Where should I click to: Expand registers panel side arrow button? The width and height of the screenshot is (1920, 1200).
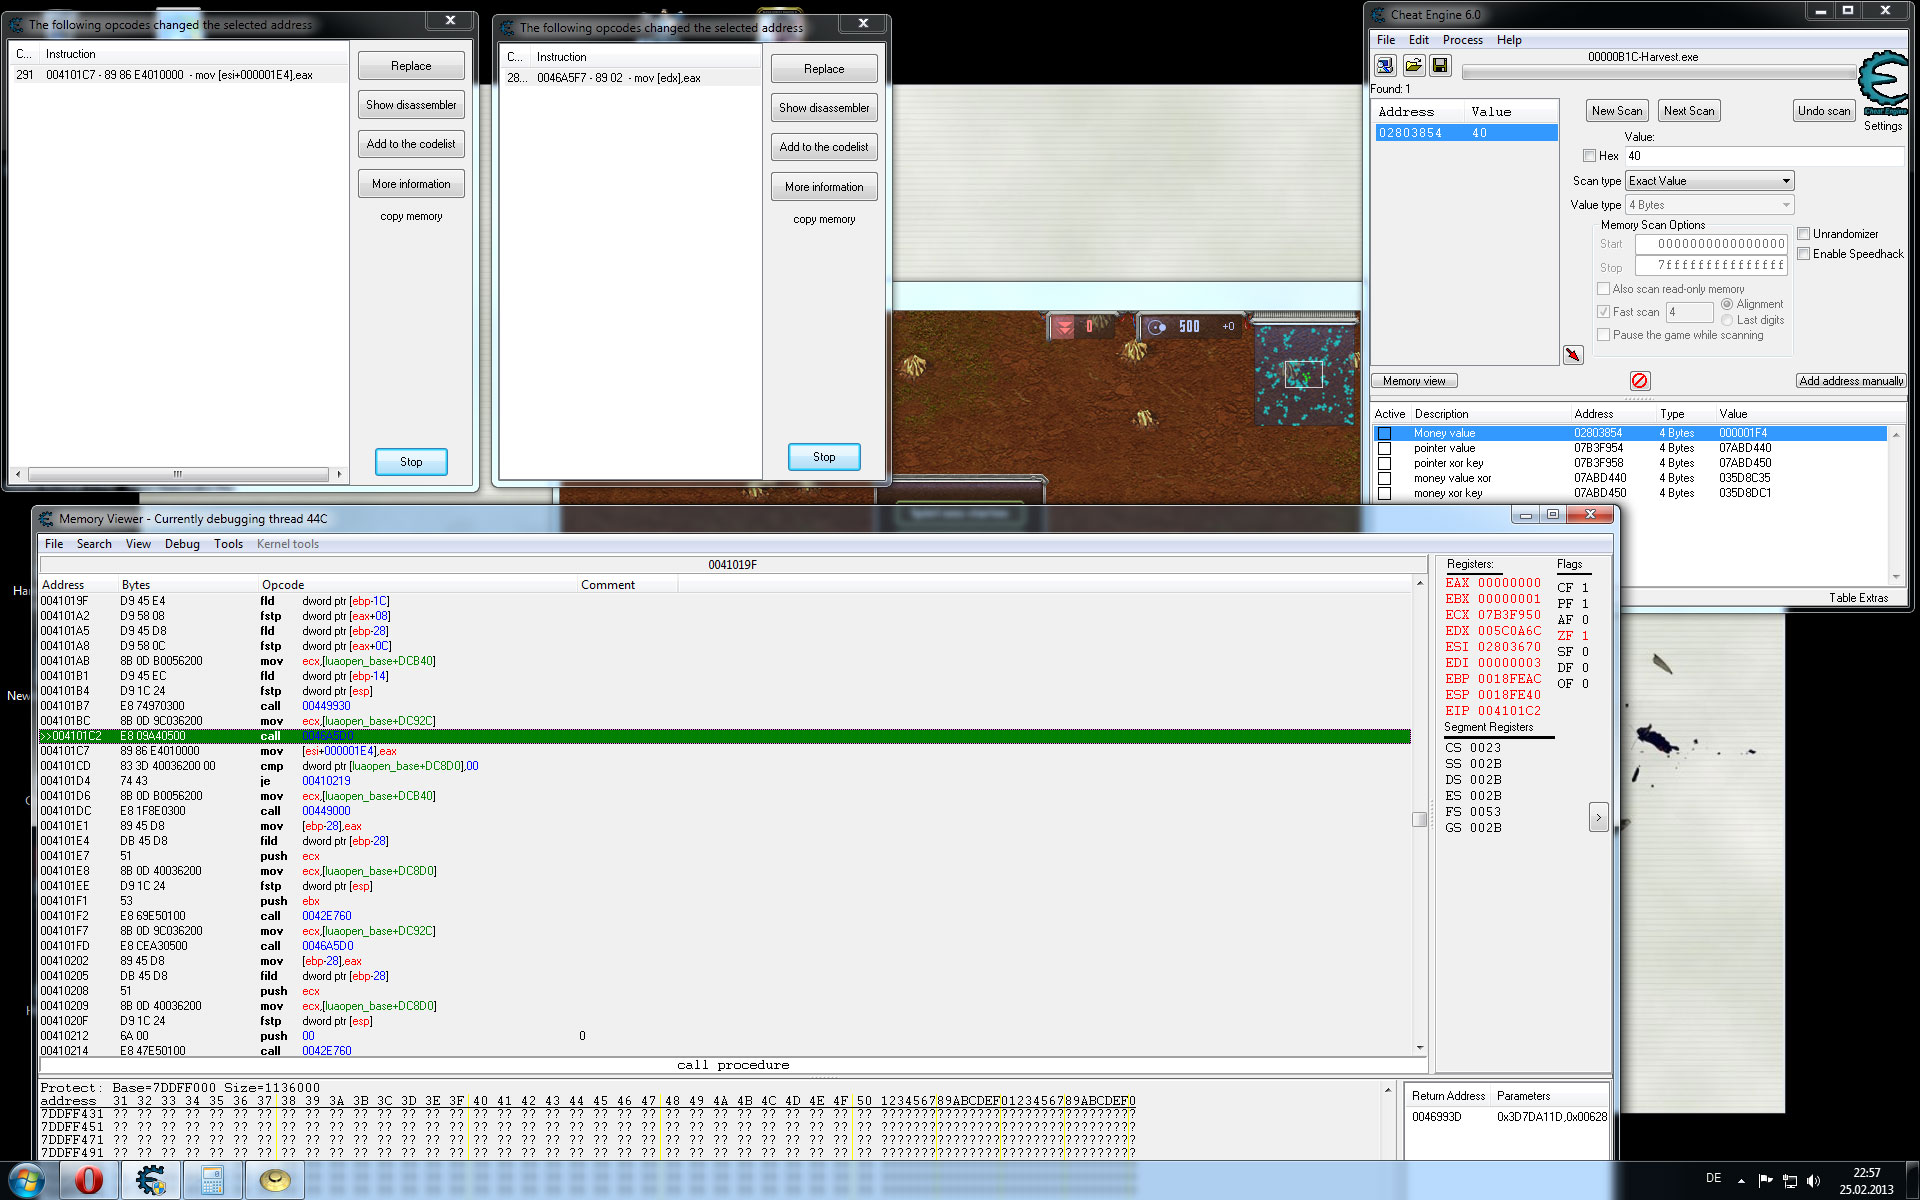click(x=1598, y=817)
